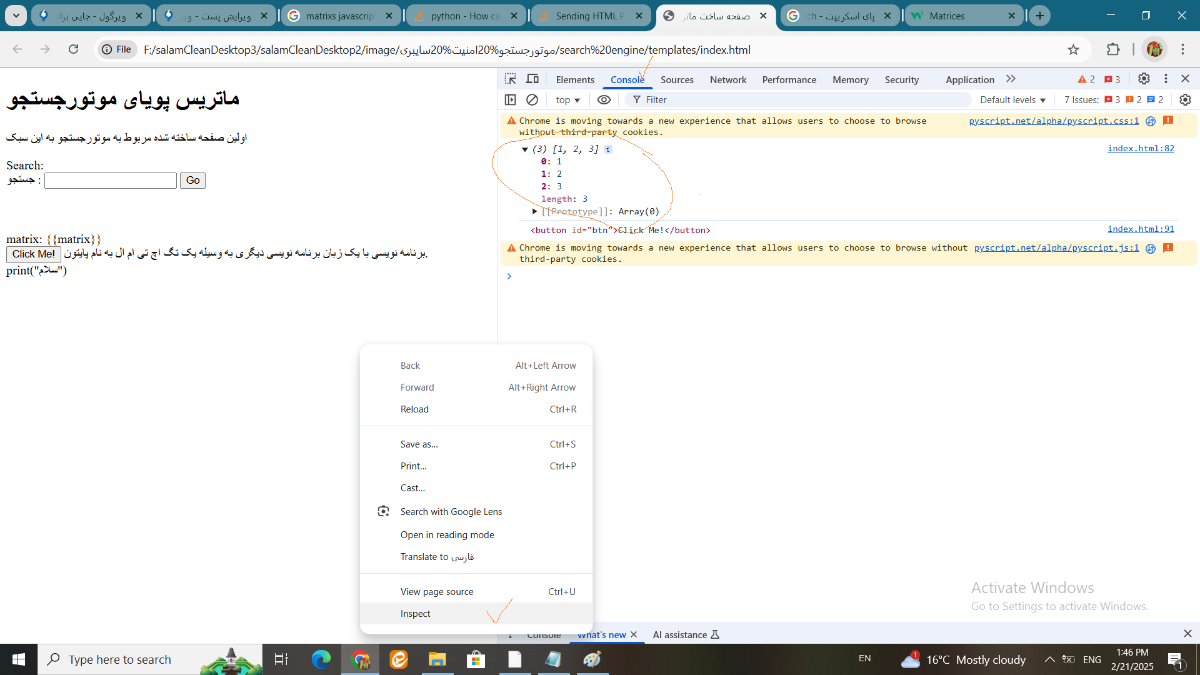
Task: Clear the console with the clear icon
Action: click(x=532, y=100)
